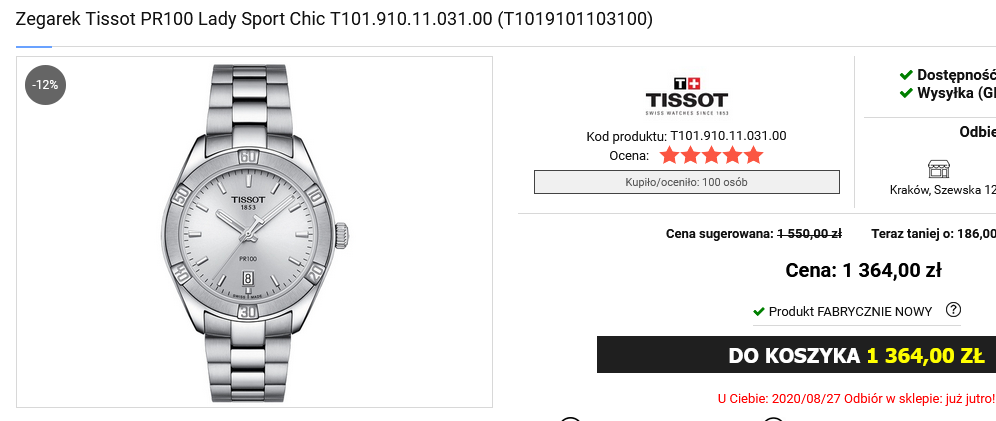Click the first rating star
The width and height of the screenshot is (996, 421).
pos(669,155)
